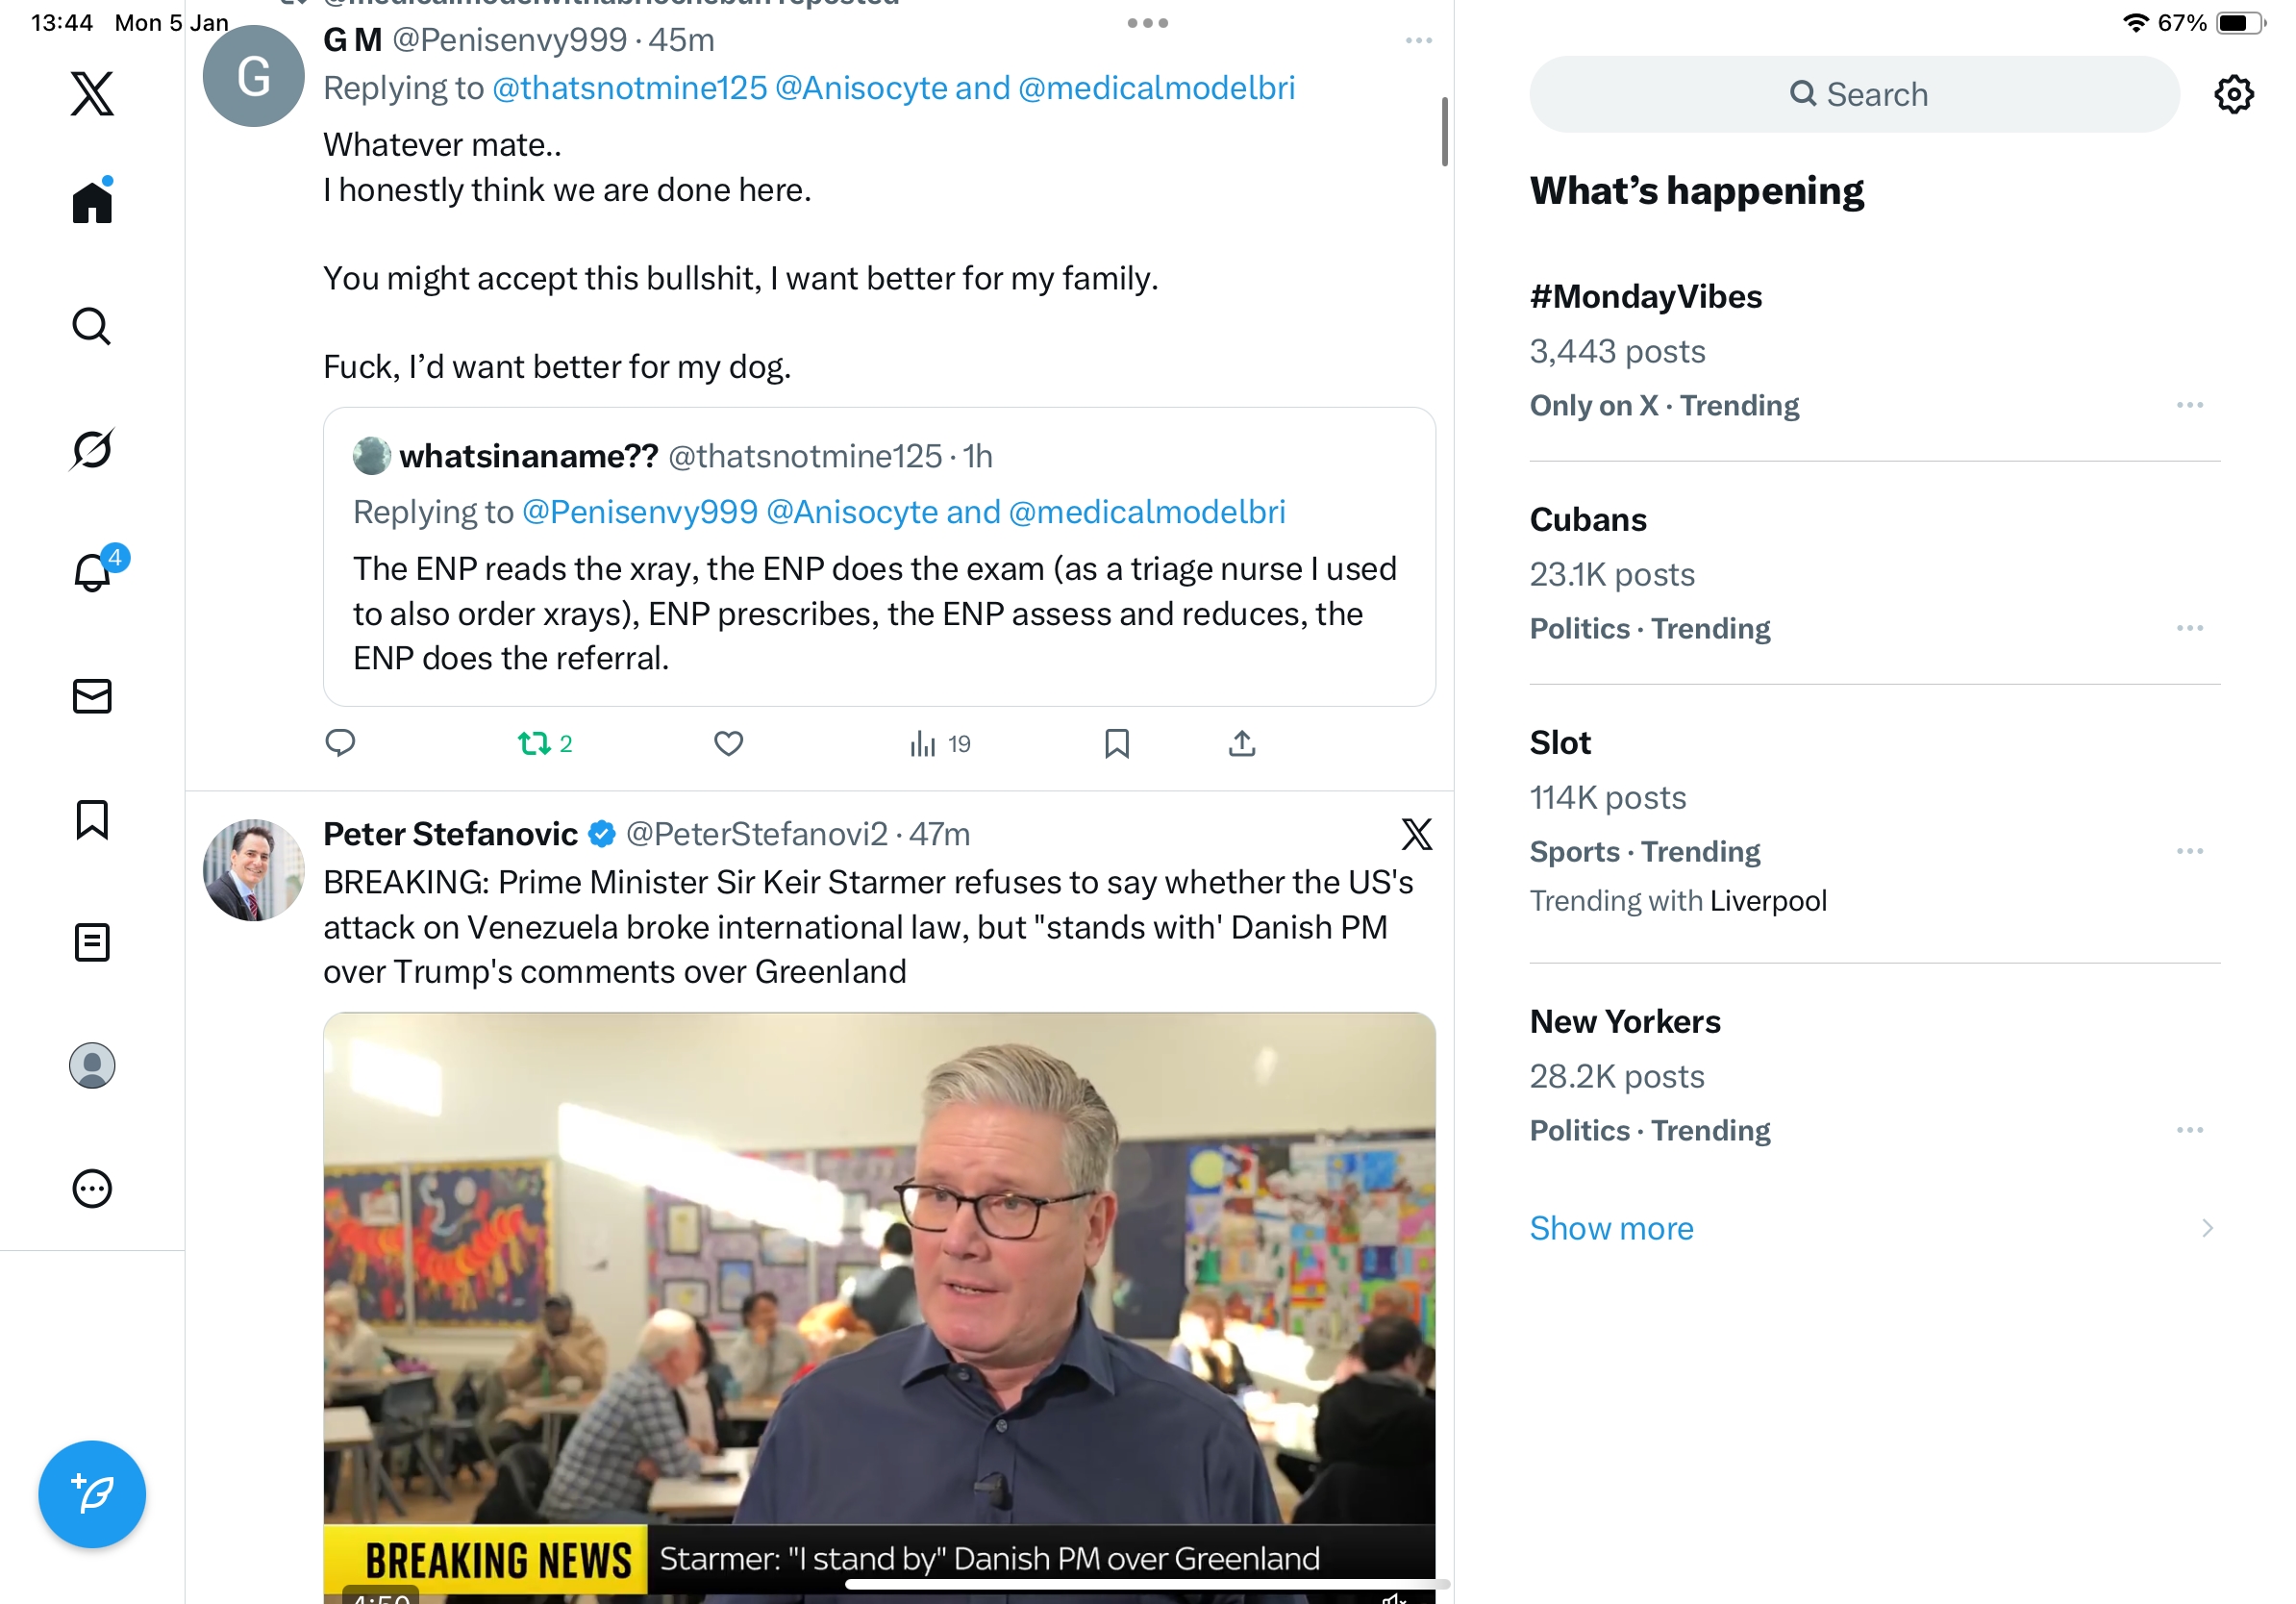Open trends settings gear icon

coord(2233,94)
